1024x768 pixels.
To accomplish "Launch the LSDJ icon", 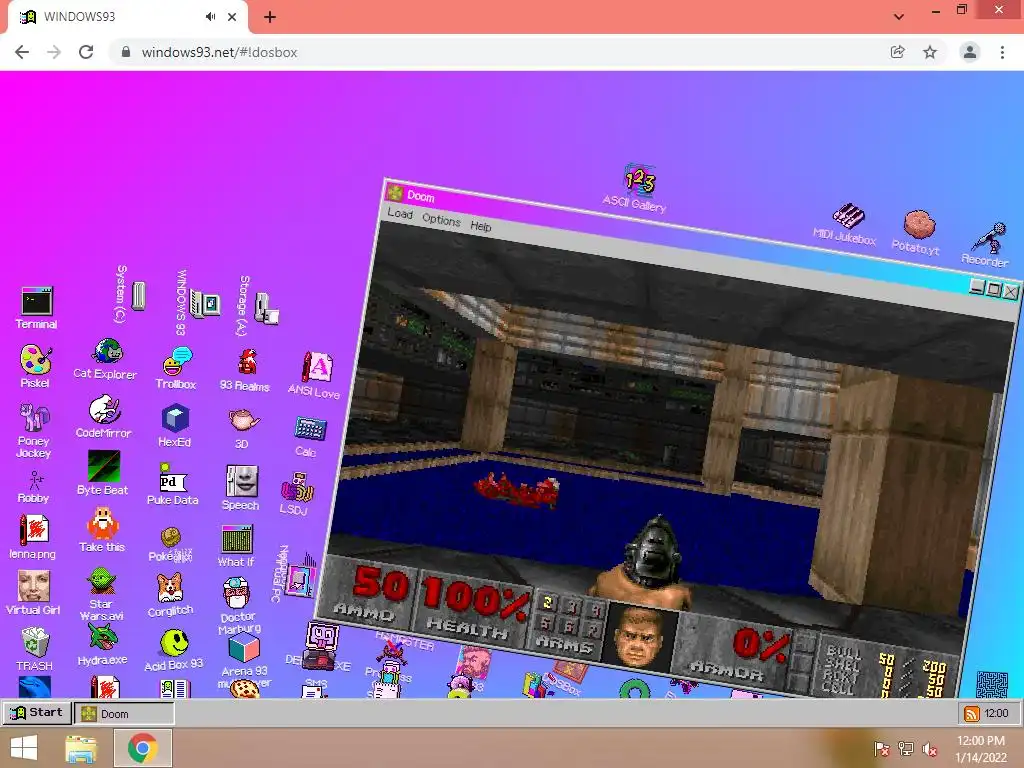I will pyautogui.click(x=296, y=494).
